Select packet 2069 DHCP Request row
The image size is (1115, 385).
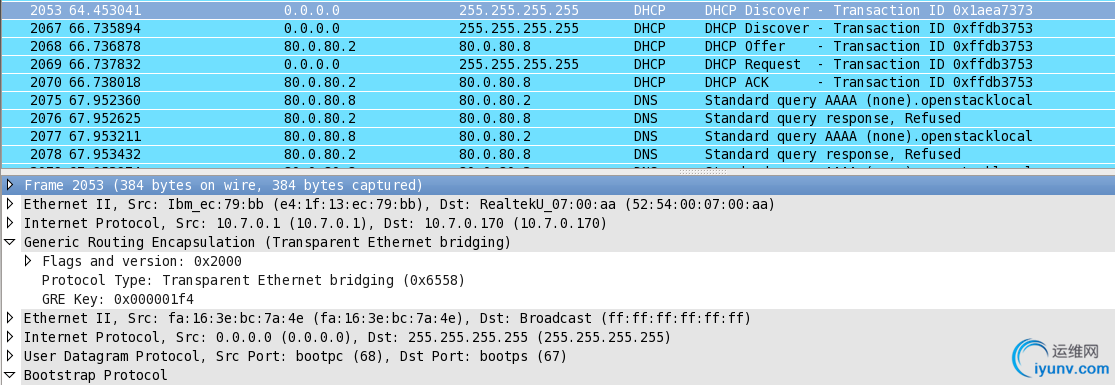pyautogui.click(x=558, y=64)
